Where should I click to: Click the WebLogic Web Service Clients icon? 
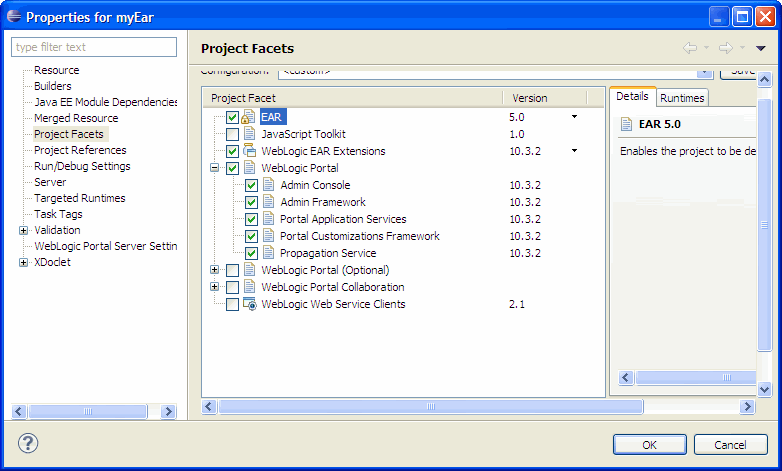pyautogui.click(x=250, y=304)
